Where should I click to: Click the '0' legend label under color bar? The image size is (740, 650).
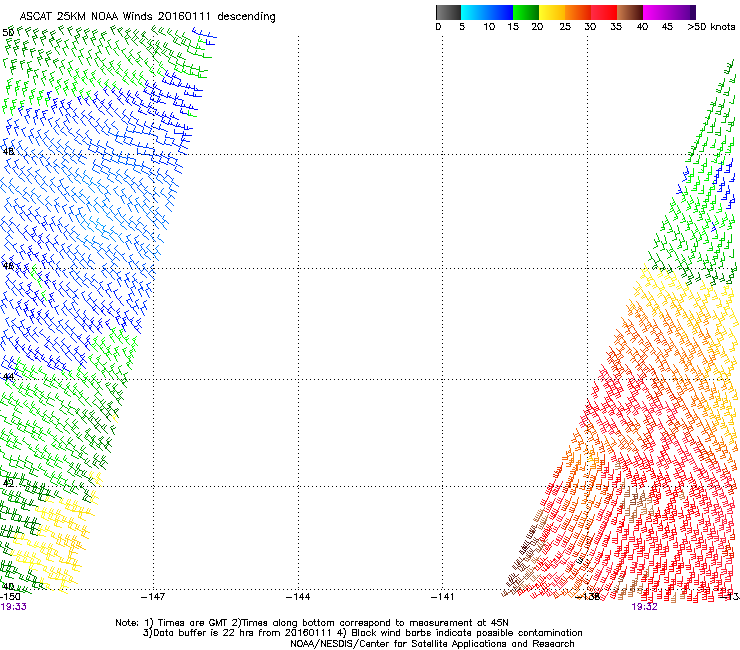point(438,26)
